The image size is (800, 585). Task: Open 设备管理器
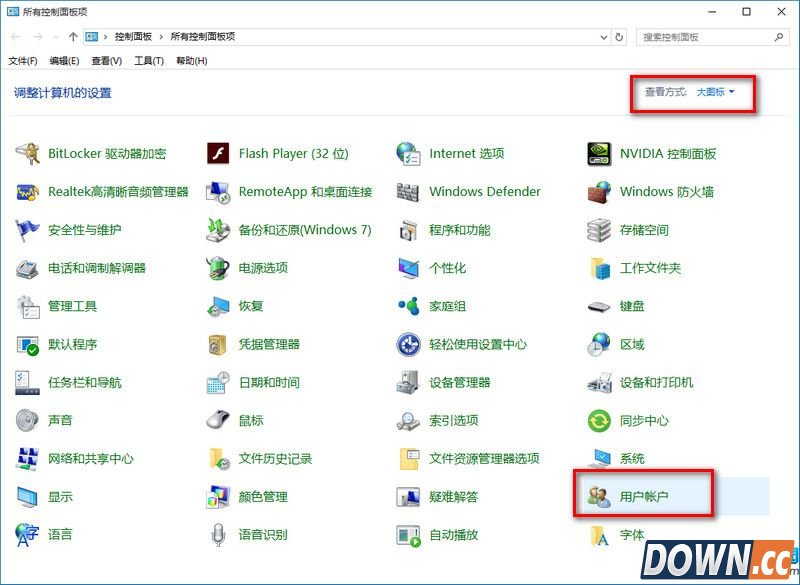(461, 382)
